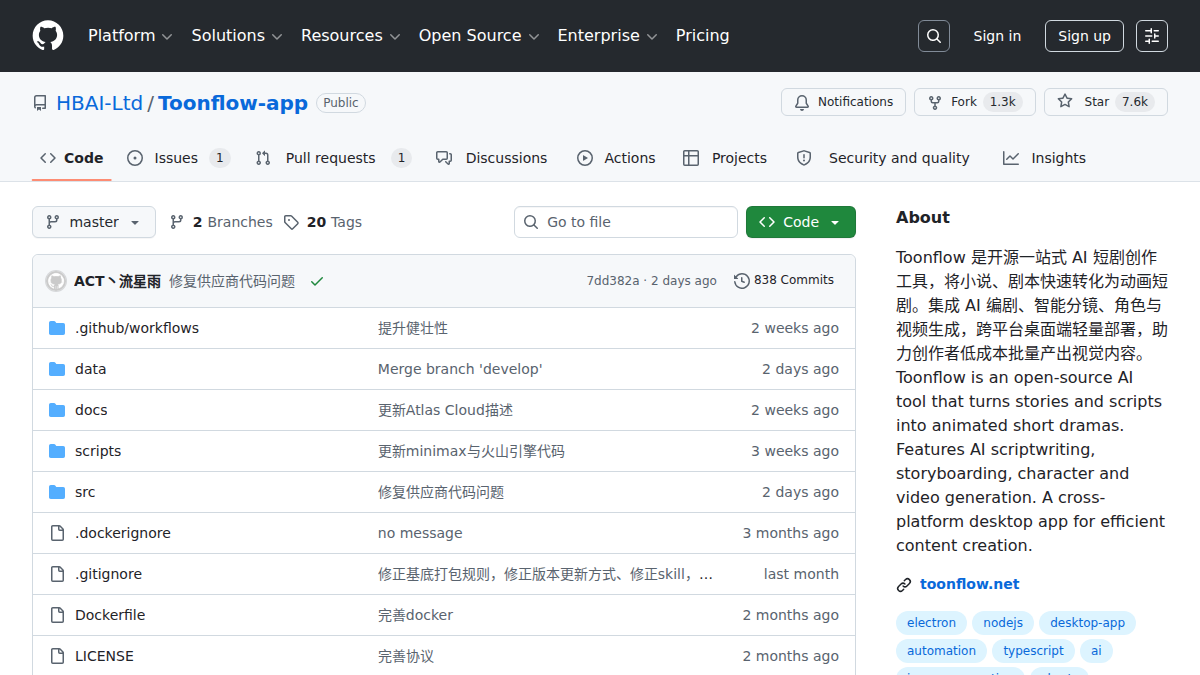Image resolution: width=1200 pixels, height=675 pixels.
Task: Open the 838 Commits history link
Action: click(x=784, y=280)
